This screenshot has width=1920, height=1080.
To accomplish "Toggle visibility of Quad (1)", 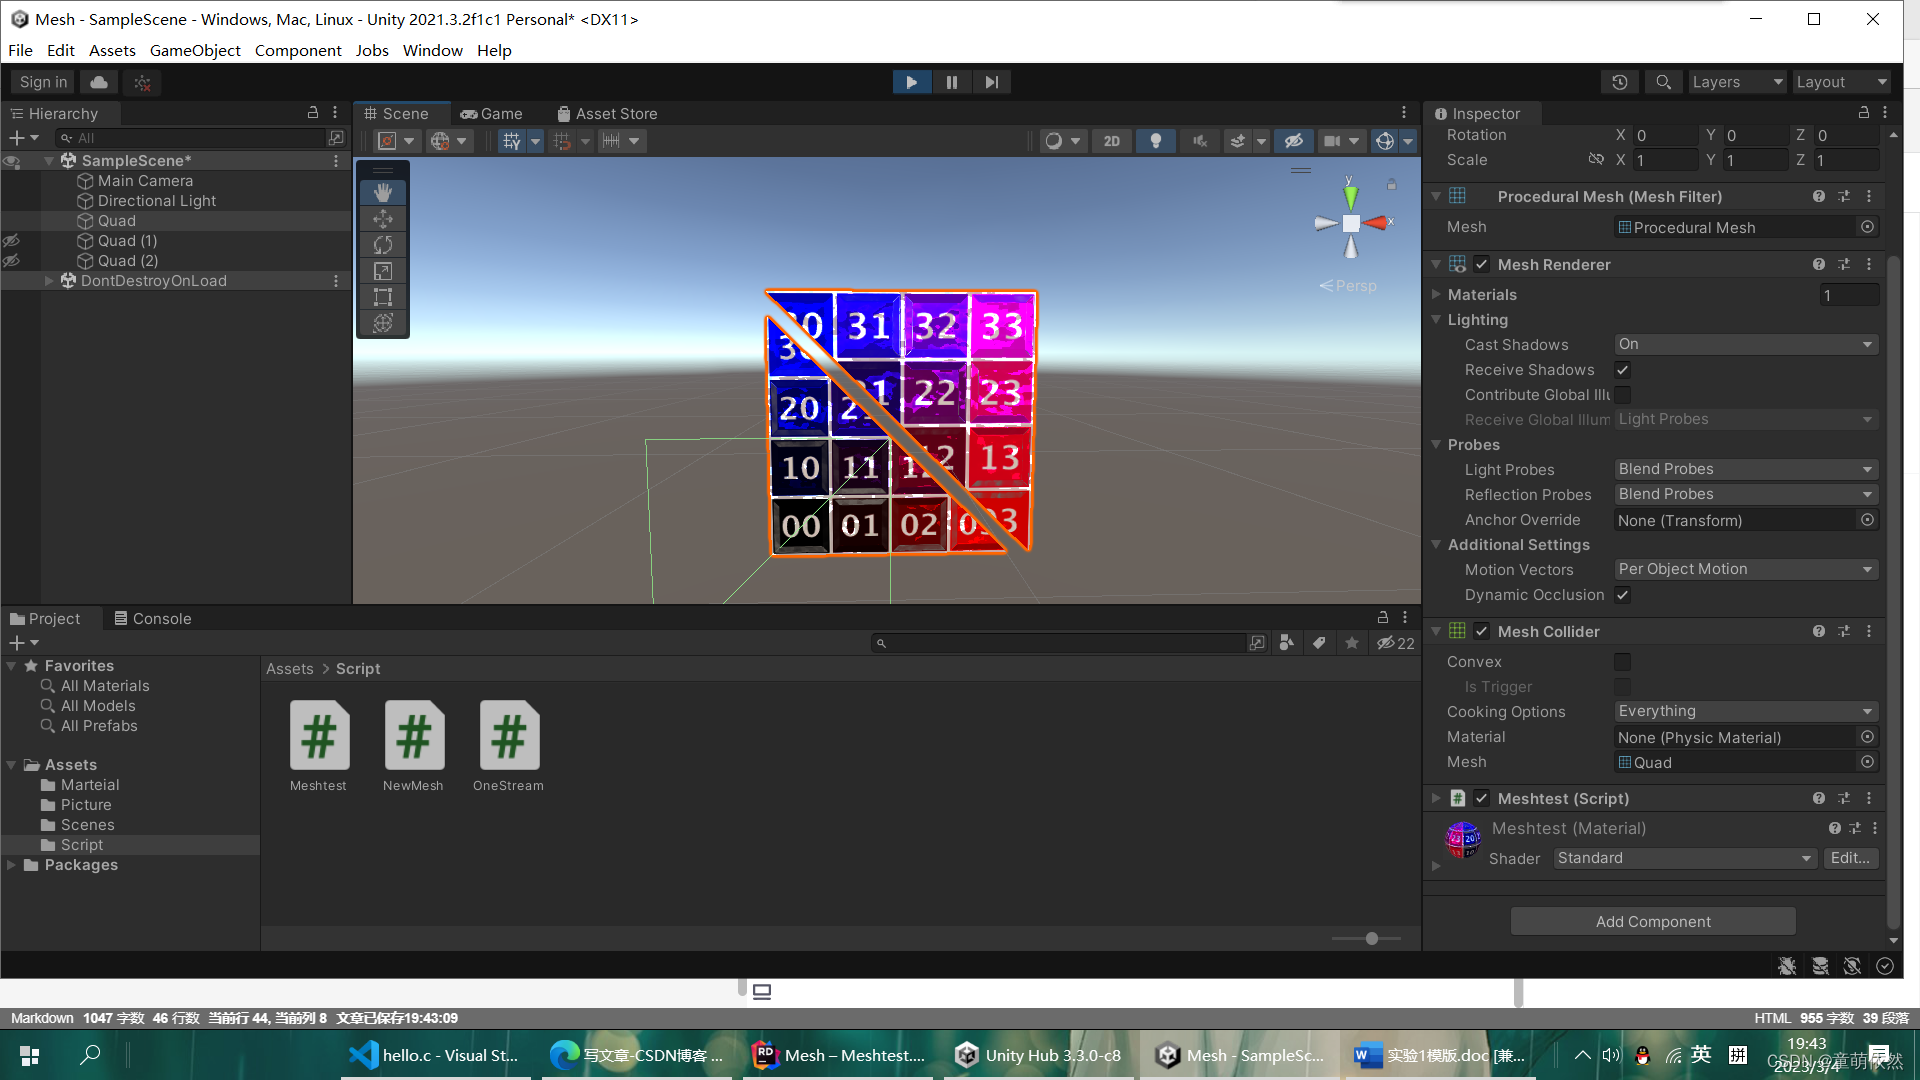I will (x=12, y=241).
